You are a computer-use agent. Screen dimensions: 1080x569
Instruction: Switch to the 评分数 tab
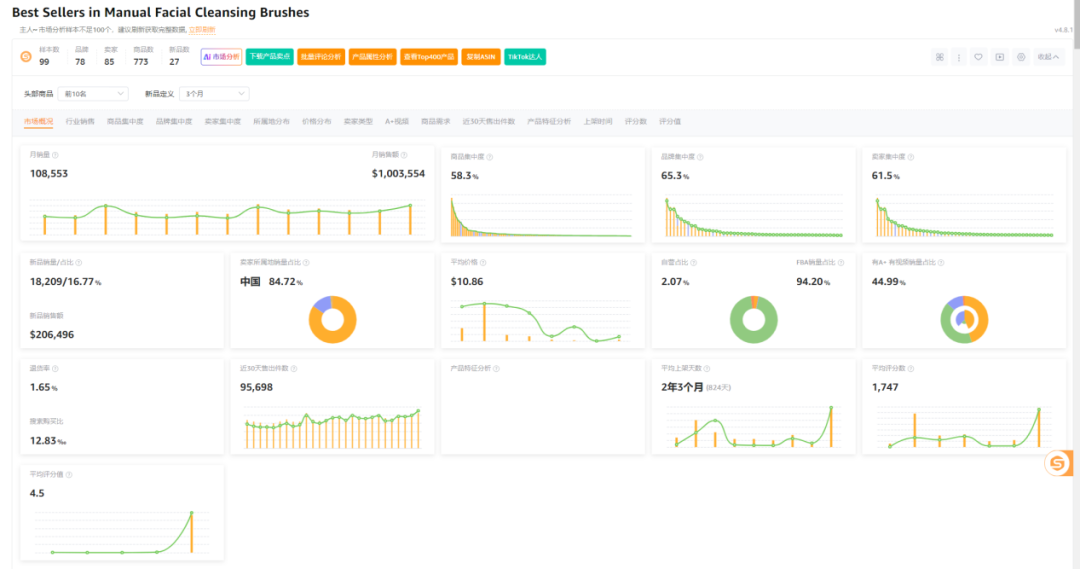pos(636,121)
